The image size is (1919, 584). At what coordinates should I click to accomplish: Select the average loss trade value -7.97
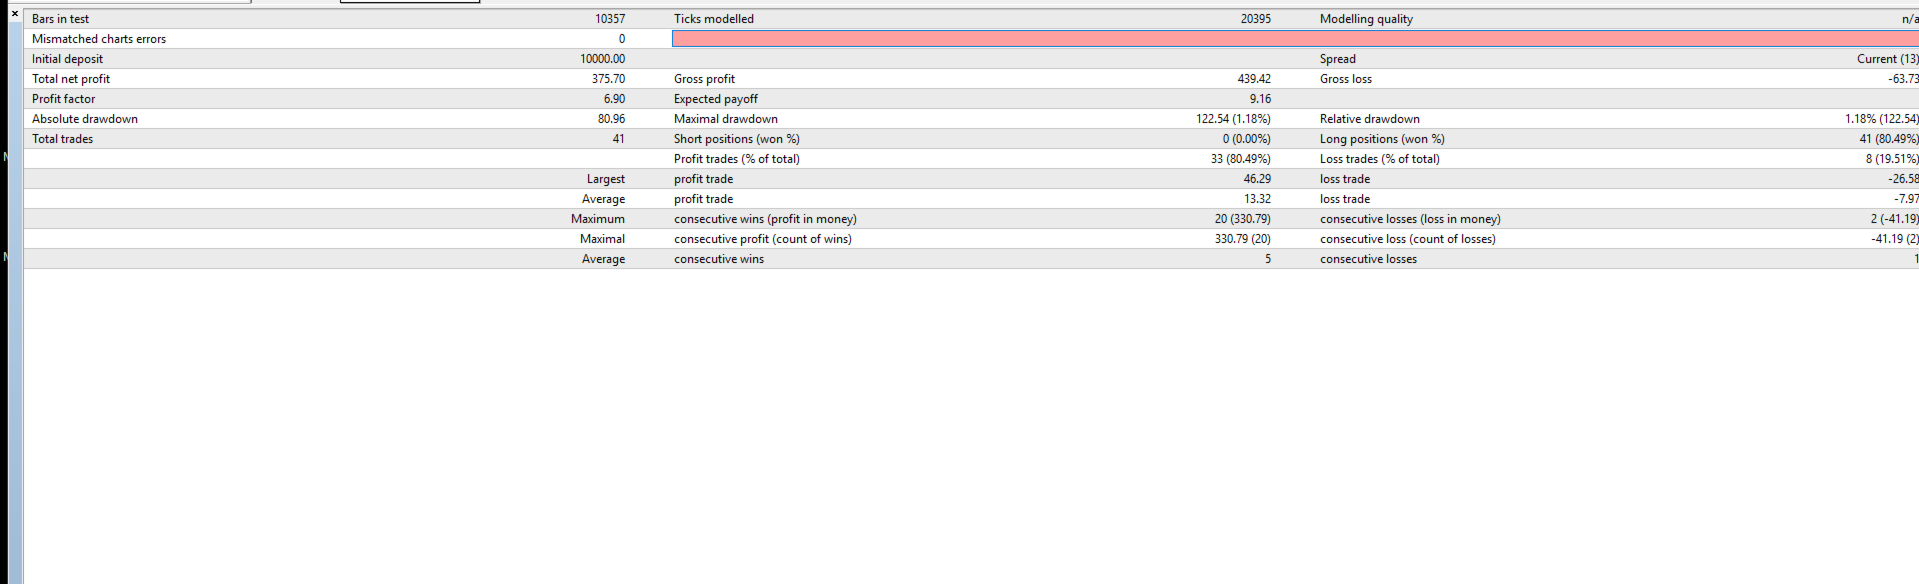coord(1906,199)
